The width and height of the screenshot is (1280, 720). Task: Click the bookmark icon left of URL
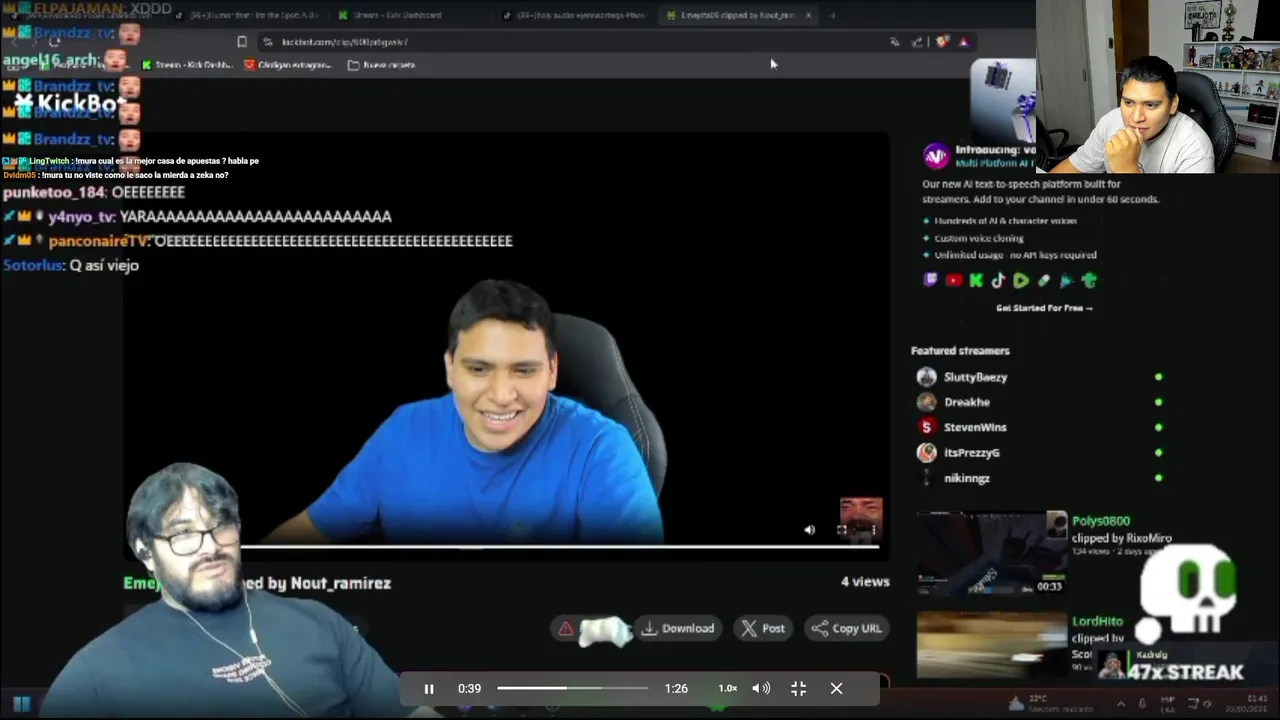click(x=242, y=42)
